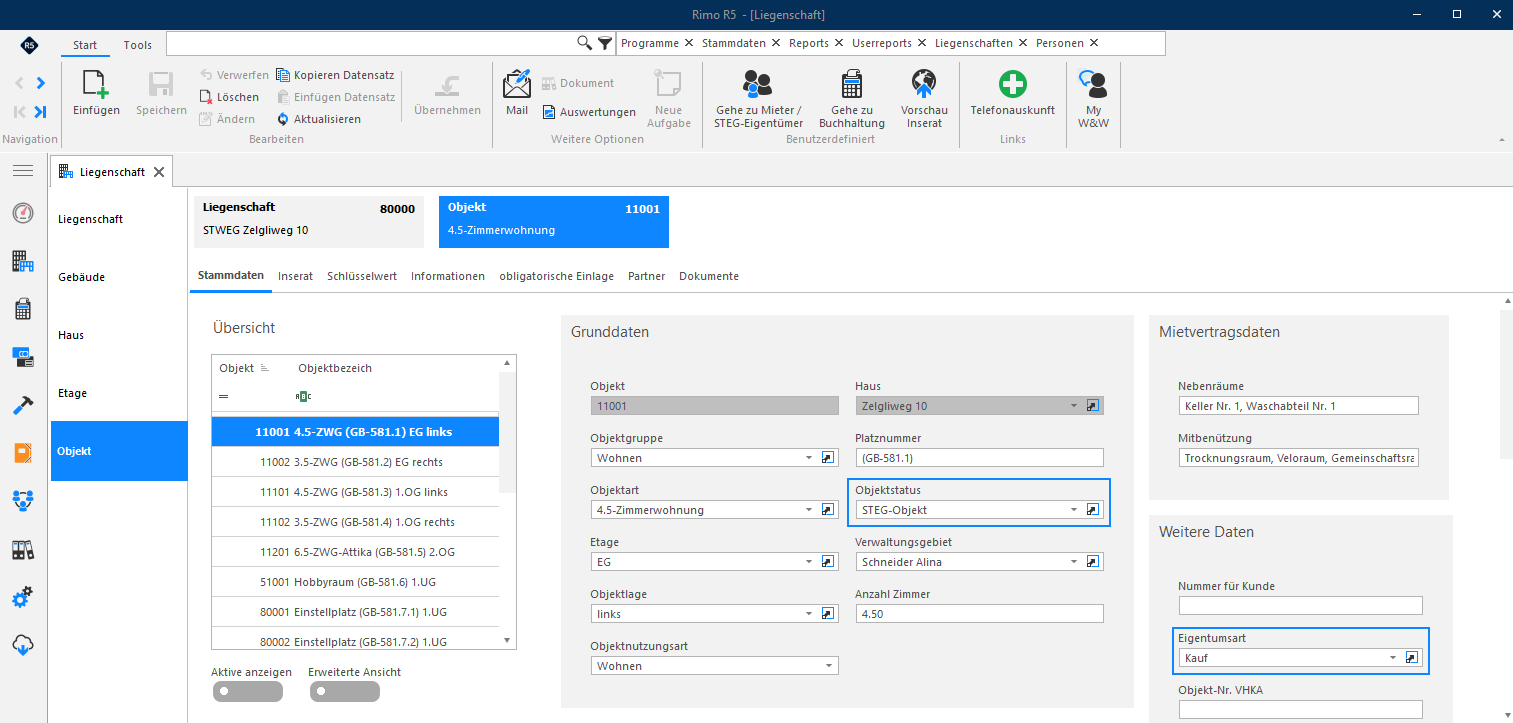Expand the Eigentumsart dropdown

click(1393, 658)
